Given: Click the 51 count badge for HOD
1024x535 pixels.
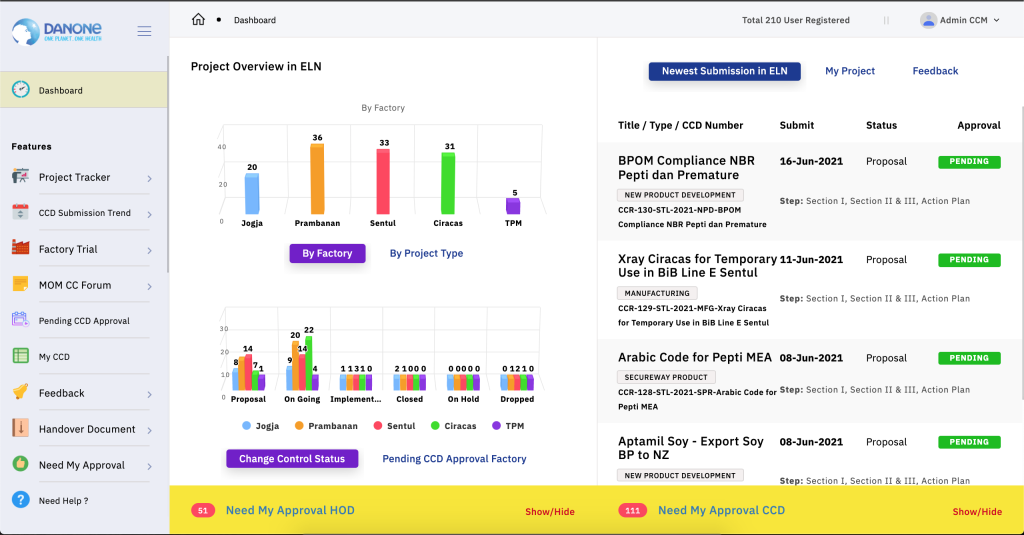Looking at the screenshot, I should [202, 511].
